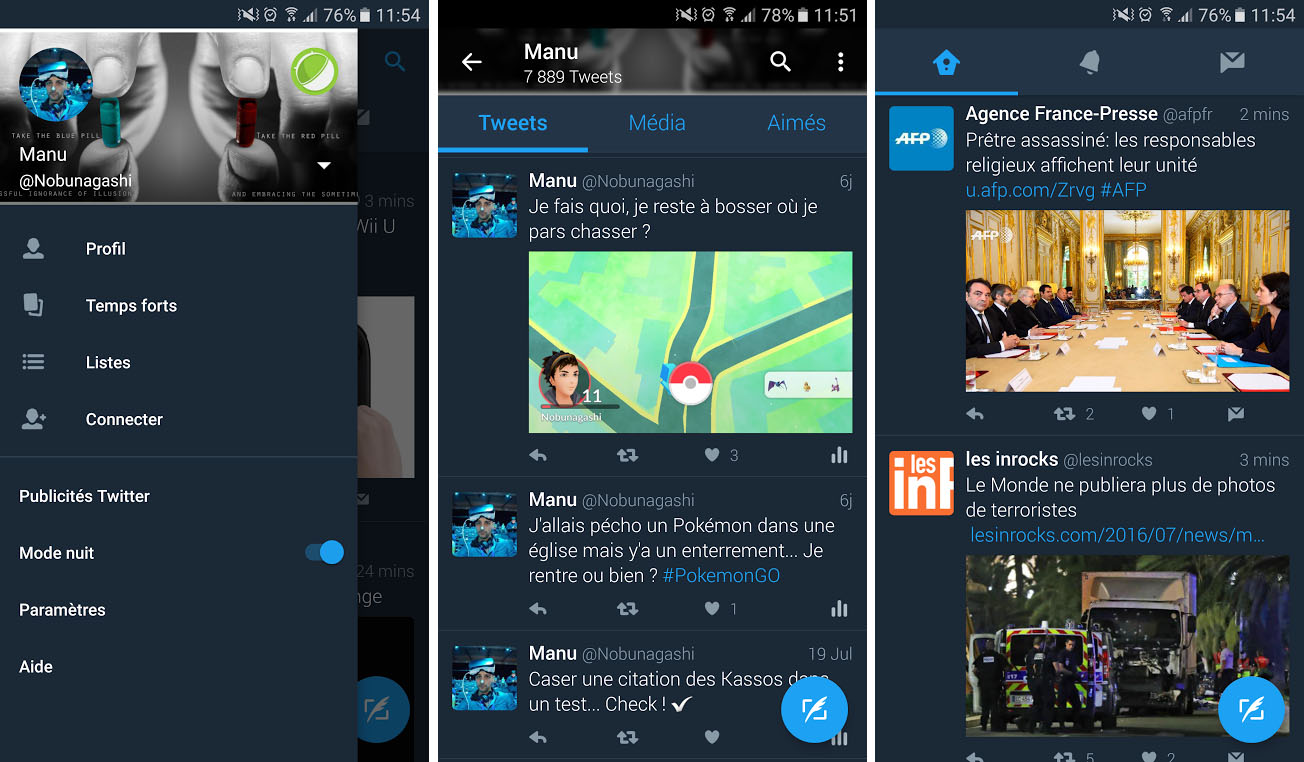Image resolution: width=1304 pixels, height=762 pixels.
Task: Retweet the Kassos citation tweet
Action: pyautogui.click(x=627, y=737)
